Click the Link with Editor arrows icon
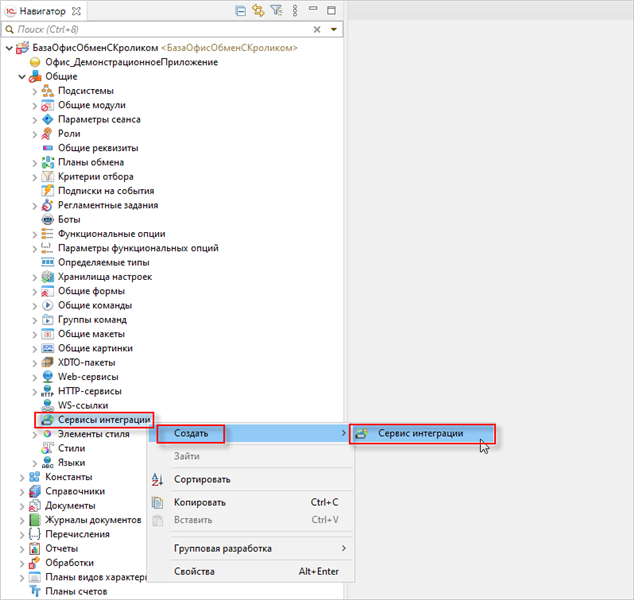 click(258, 11)
